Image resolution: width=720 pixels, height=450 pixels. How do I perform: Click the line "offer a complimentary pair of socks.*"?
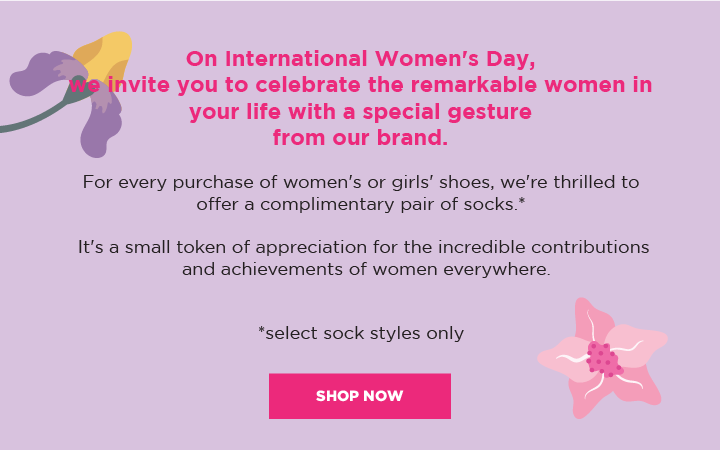click(x=361, y=204)
